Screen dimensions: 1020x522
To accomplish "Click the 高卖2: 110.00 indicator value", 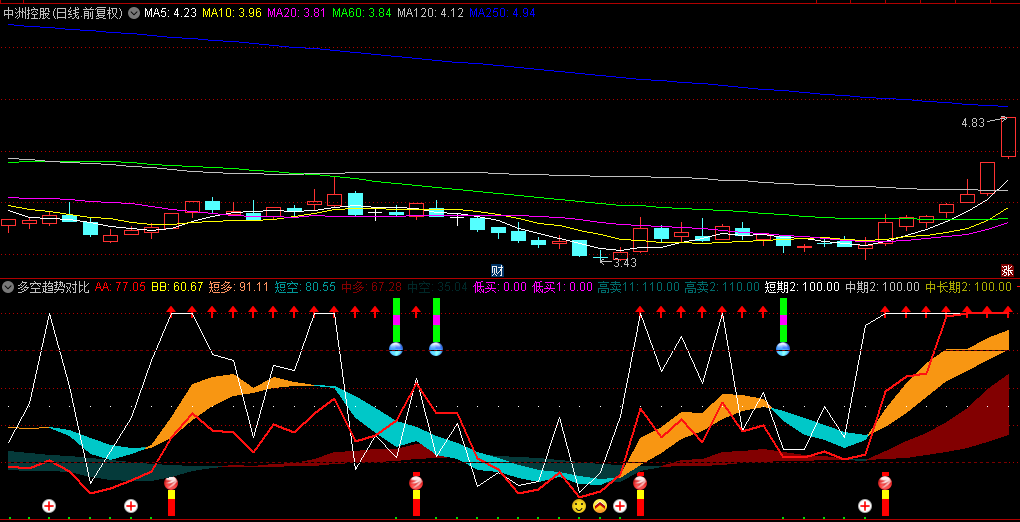I will click(722, 287).
